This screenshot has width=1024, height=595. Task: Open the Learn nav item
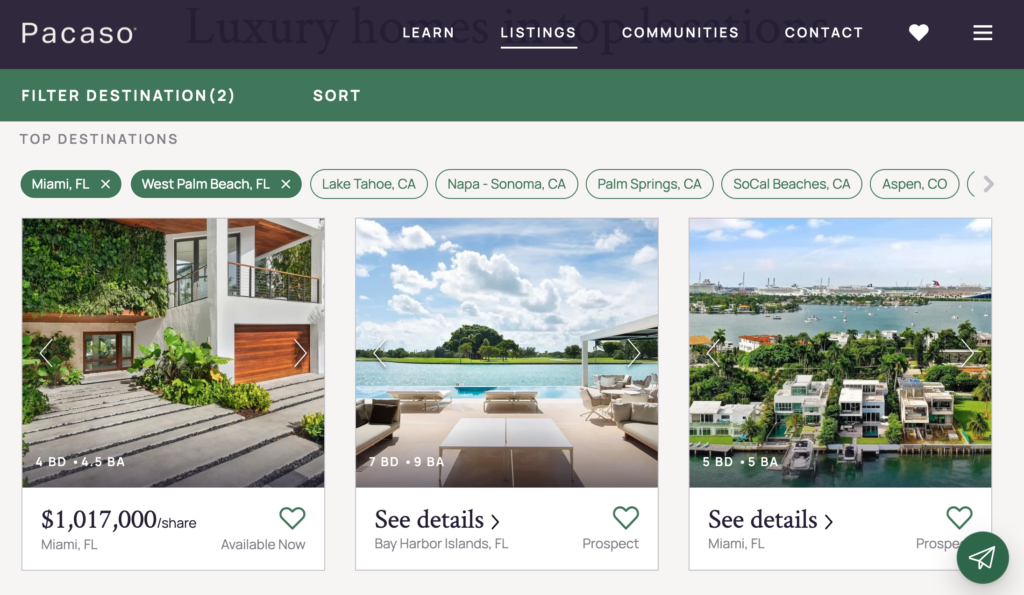[x=428, y=33]
